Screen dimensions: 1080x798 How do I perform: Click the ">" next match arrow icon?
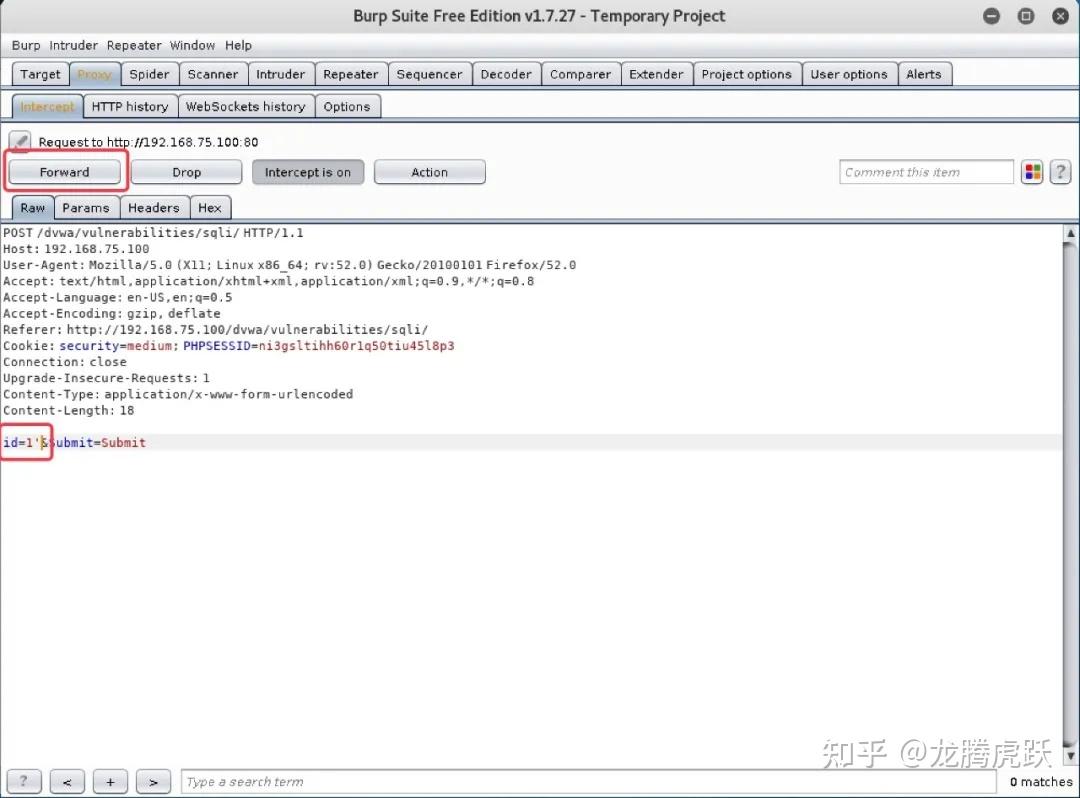tap(152, 781)
